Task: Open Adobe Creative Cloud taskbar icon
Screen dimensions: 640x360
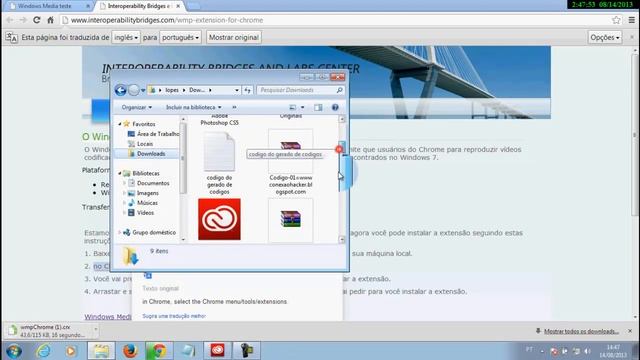Action: pos(217,351)
